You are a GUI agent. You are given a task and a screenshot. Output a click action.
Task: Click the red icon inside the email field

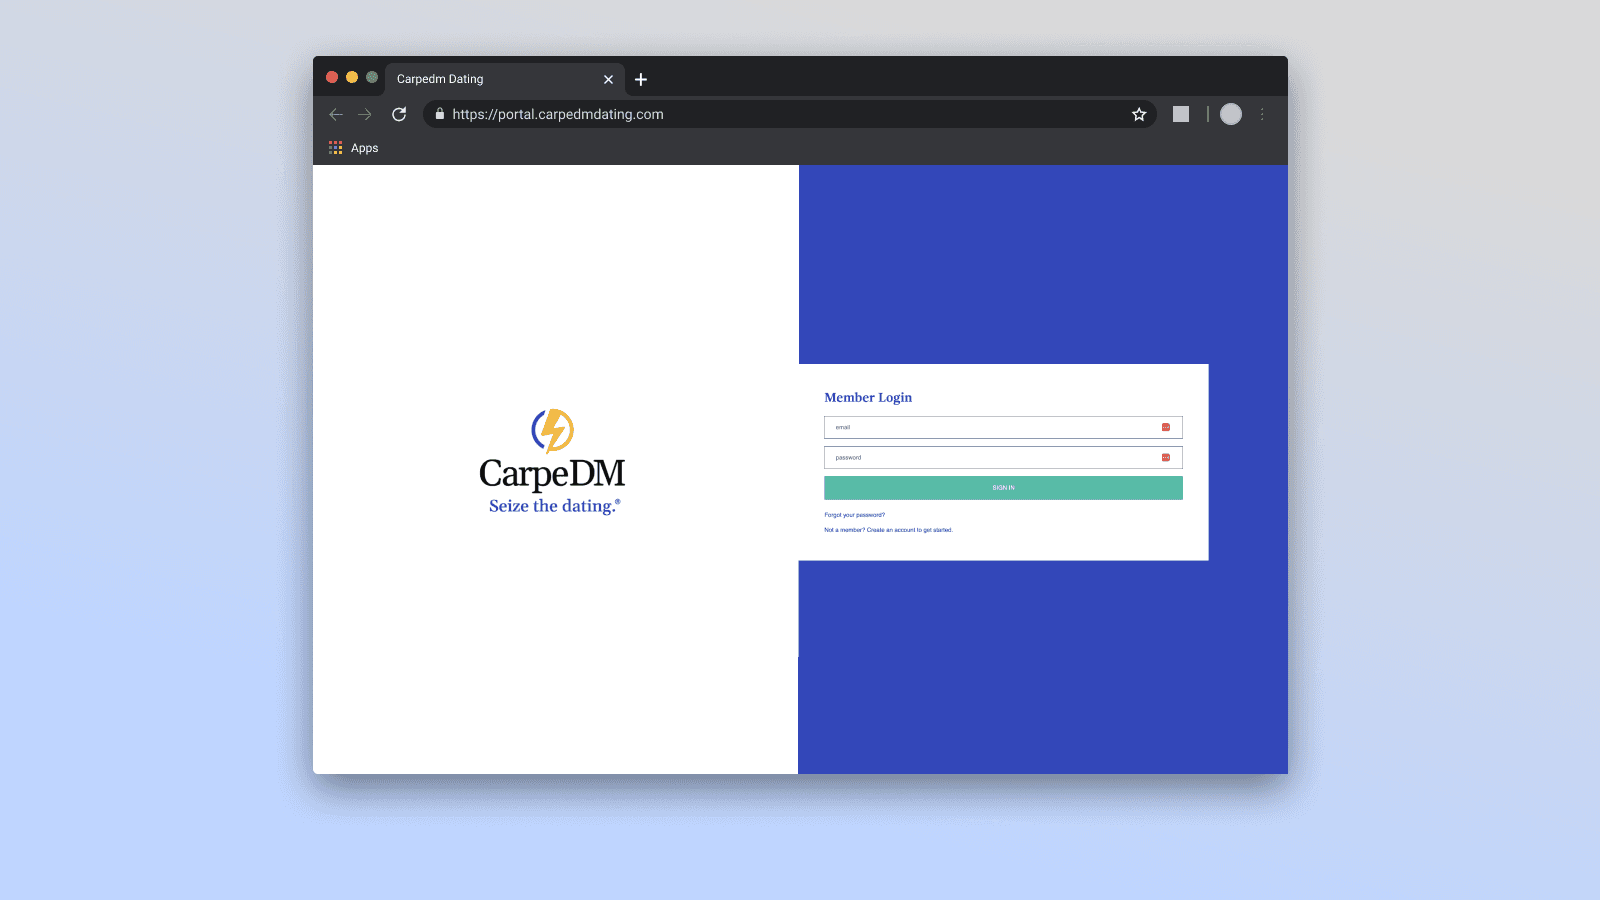point(1165,427)
